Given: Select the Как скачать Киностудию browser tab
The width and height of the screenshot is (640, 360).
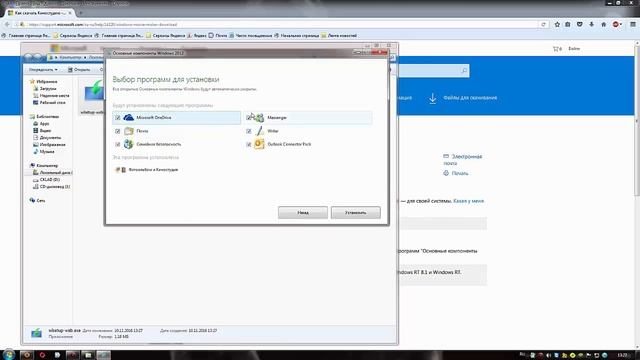Looking at the screenshot, I should [x=40, y=13].
